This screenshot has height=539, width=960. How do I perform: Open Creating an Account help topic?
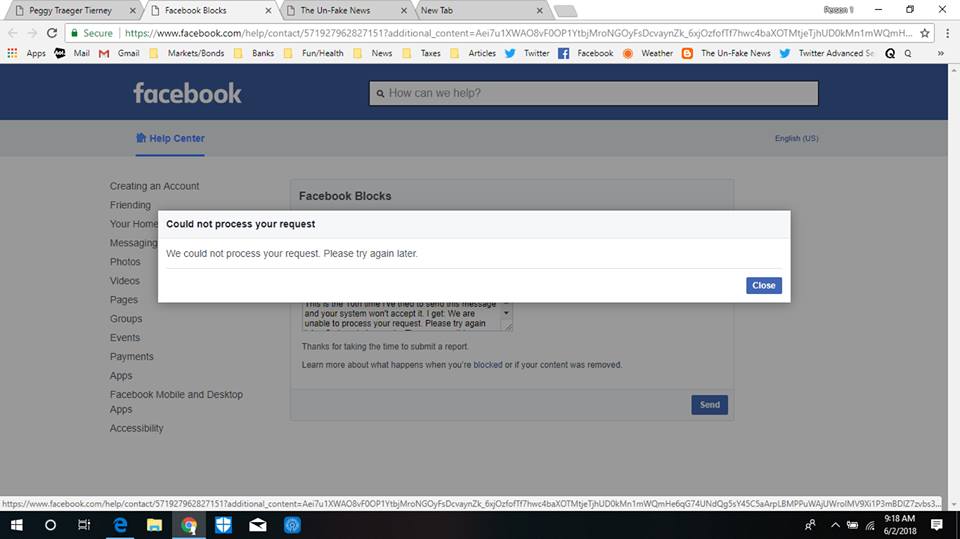pos(154,186)
